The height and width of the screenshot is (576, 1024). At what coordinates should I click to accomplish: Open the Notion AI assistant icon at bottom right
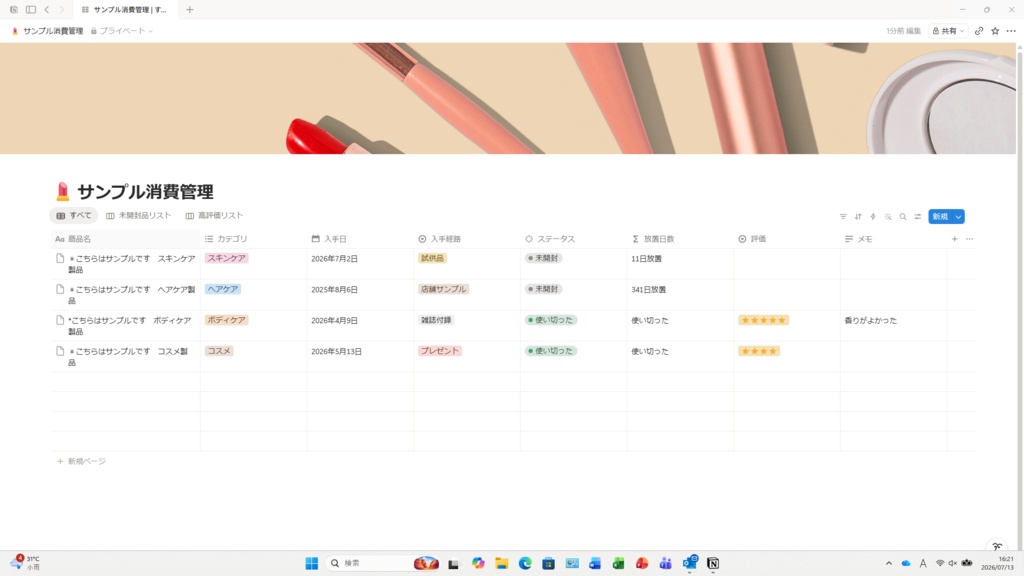997,546
